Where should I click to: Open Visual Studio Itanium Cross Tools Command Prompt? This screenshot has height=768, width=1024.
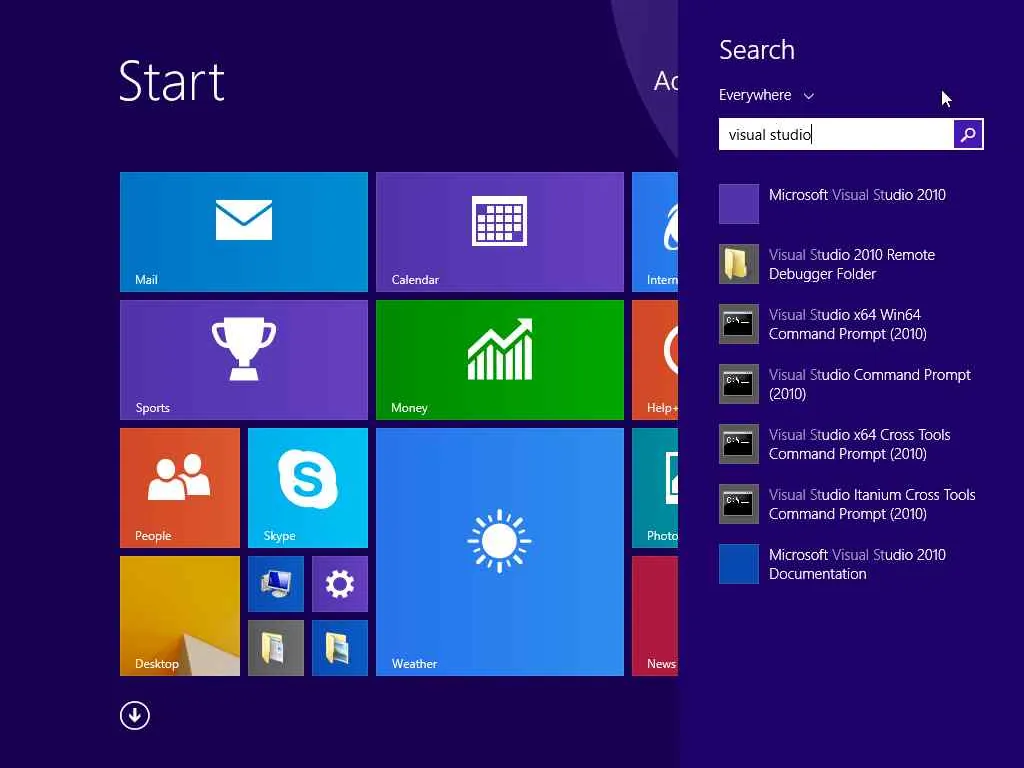click(x=851, y=504)
